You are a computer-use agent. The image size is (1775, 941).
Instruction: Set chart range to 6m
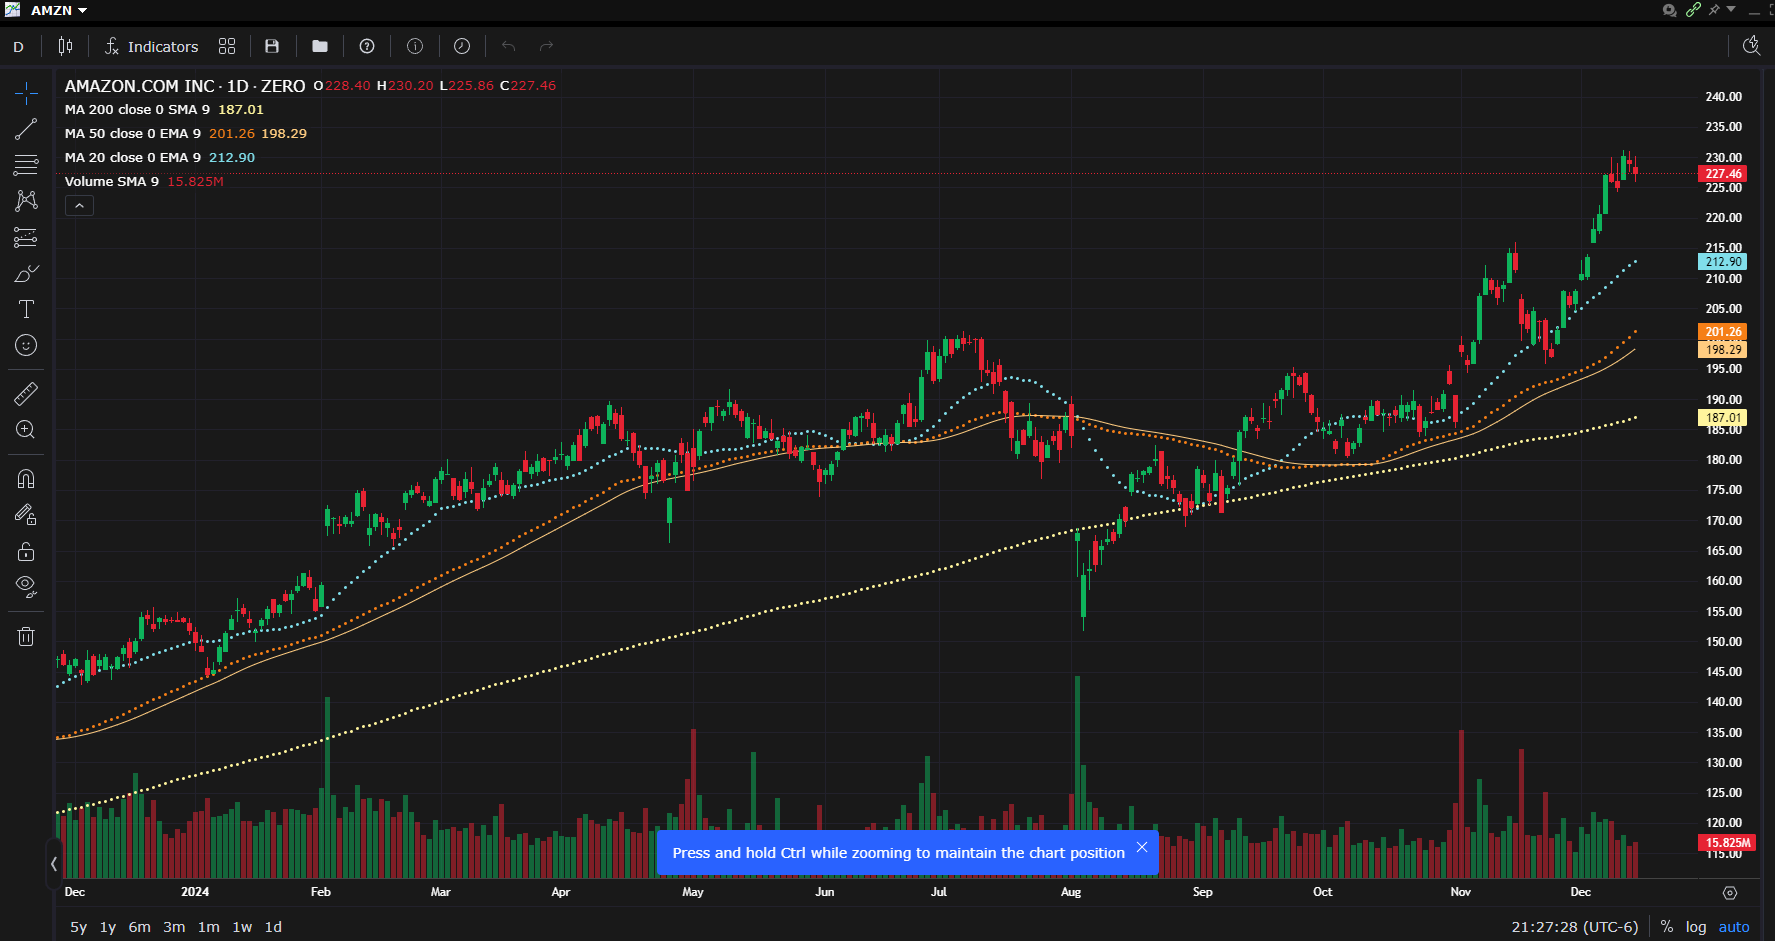(x=140, y=927)
